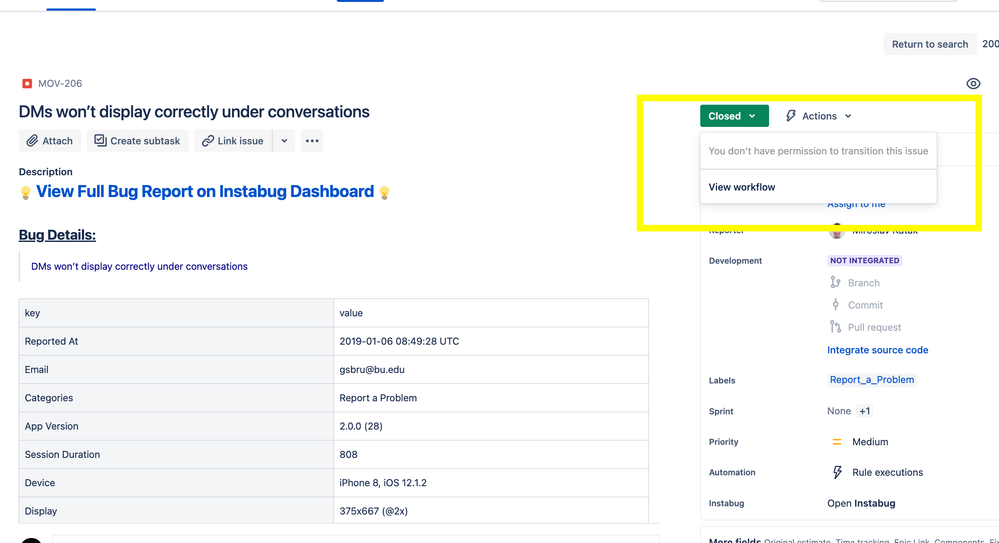Click the paperclip icon on Attach
This screenshot has height=543, width=999.
coord(32,141)
